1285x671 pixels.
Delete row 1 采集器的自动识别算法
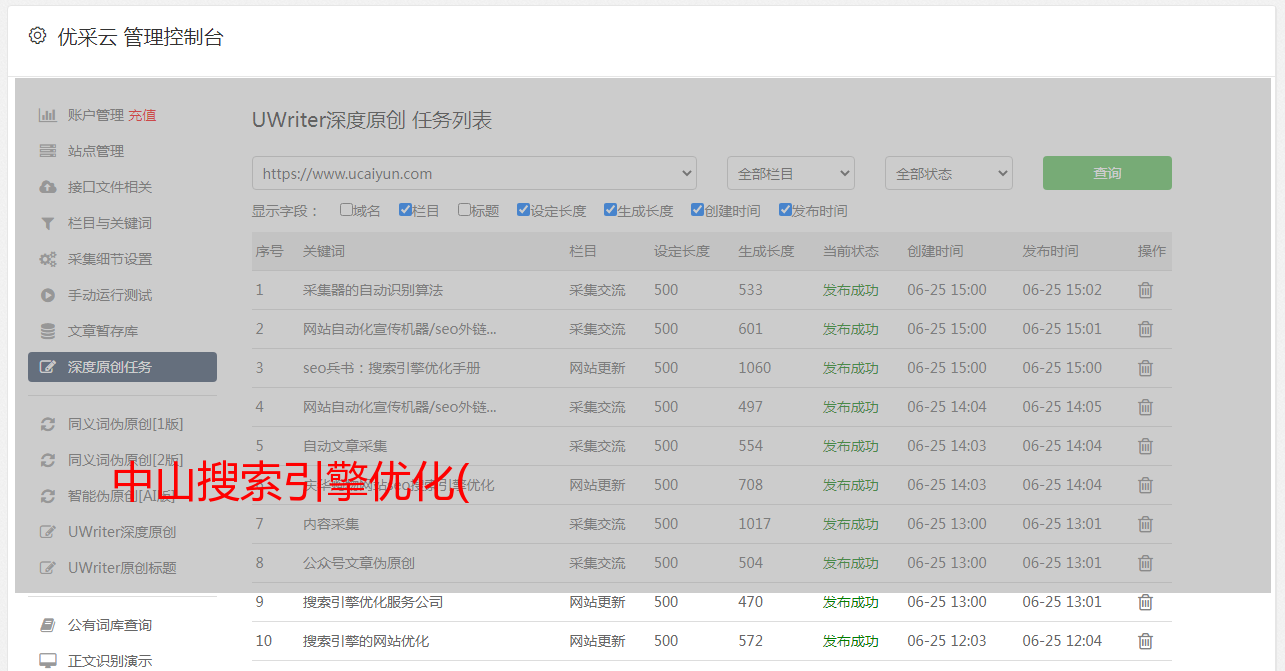(1146, 290)
